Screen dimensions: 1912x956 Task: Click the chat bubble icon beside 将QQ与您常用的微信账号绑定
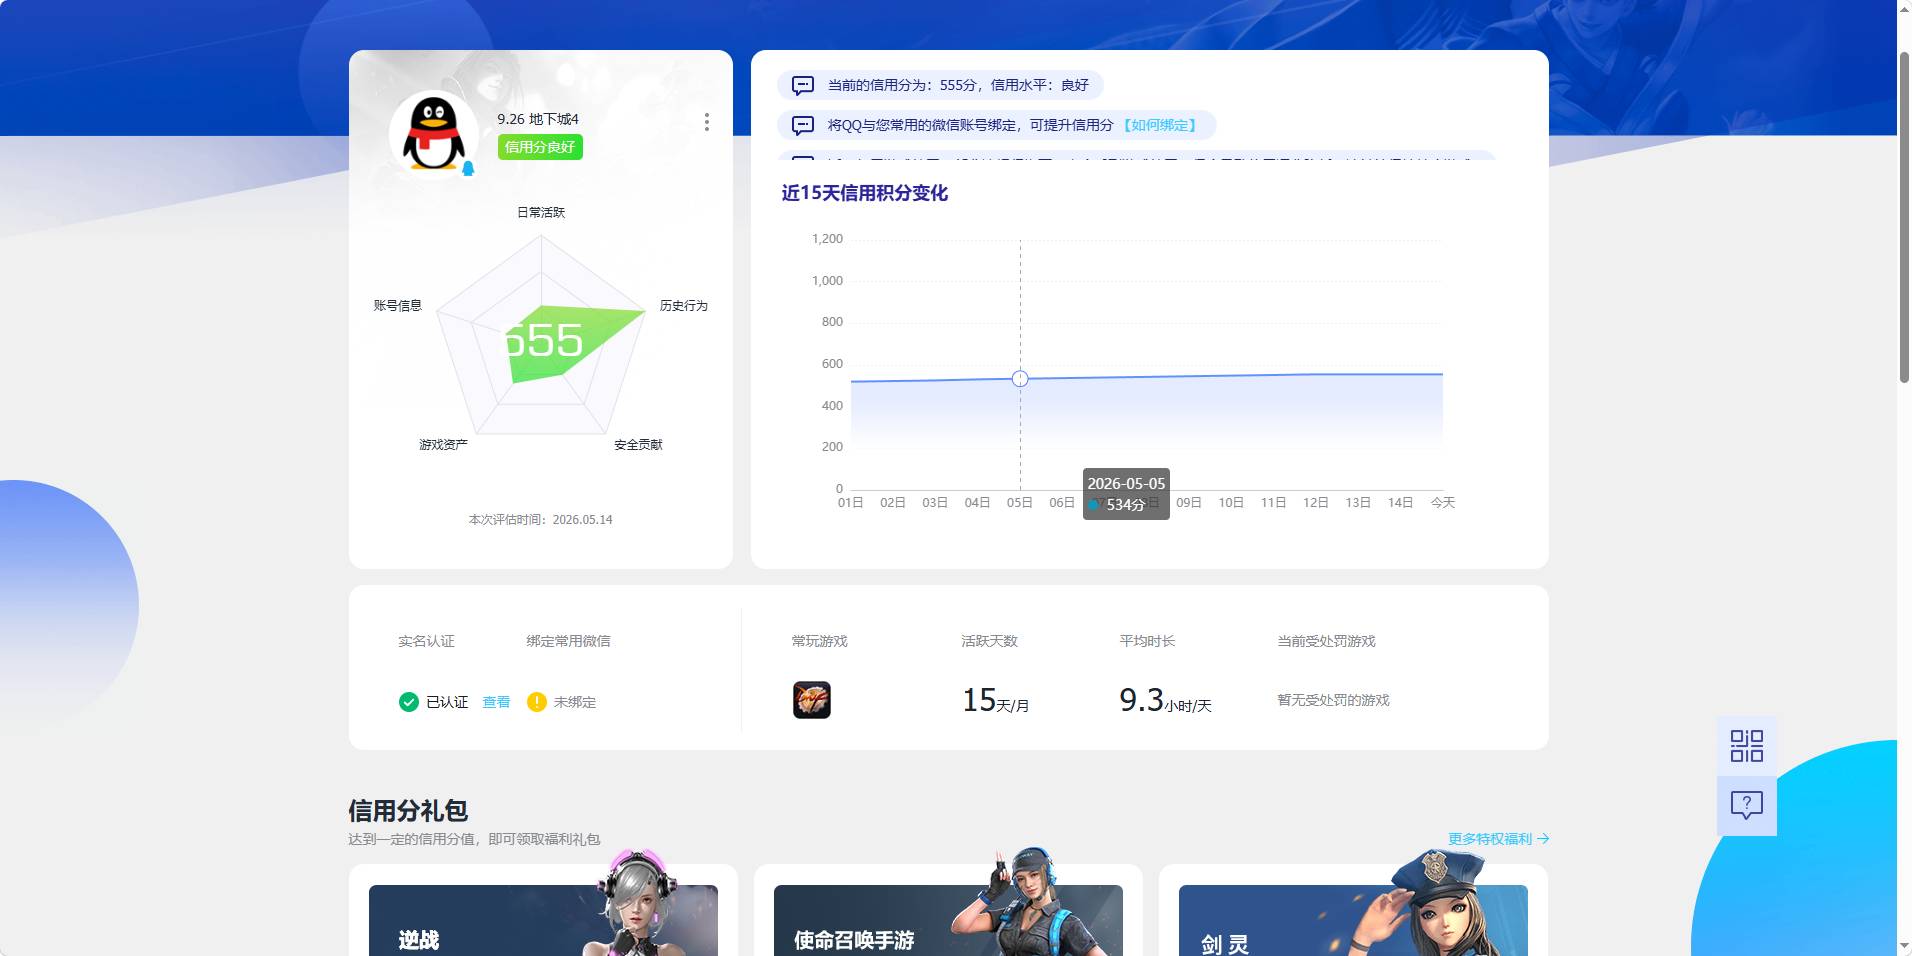tap(803, 125)
